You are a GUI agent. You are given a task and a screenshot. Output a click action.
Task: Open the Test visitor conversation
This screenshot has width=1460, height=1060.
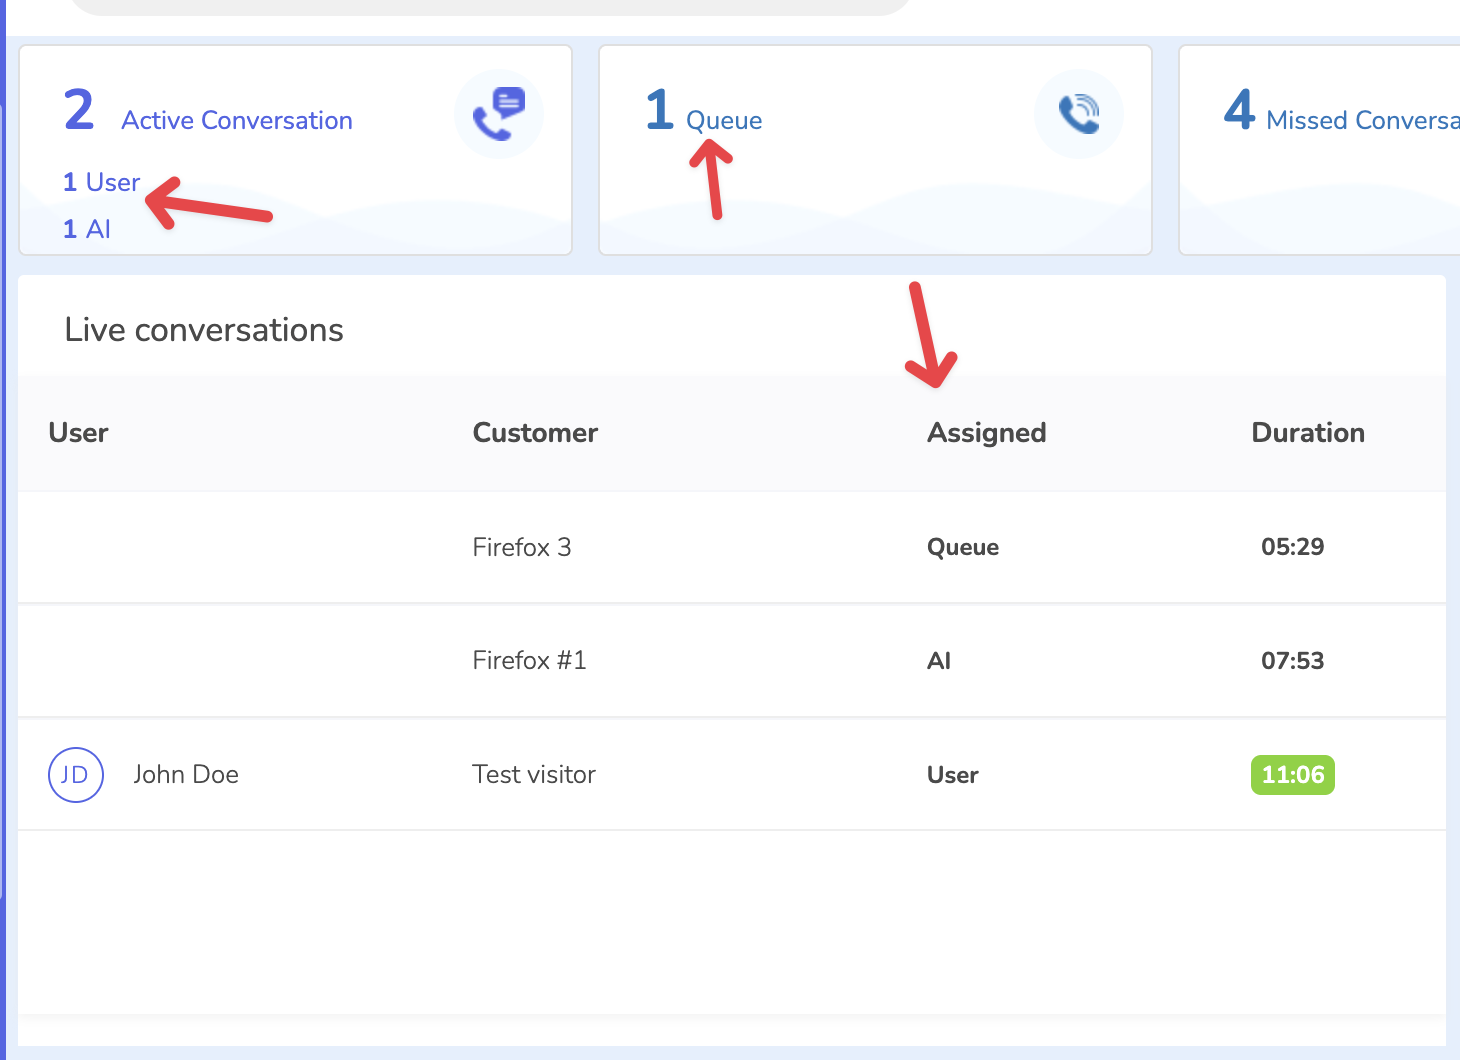click(533, 775)
